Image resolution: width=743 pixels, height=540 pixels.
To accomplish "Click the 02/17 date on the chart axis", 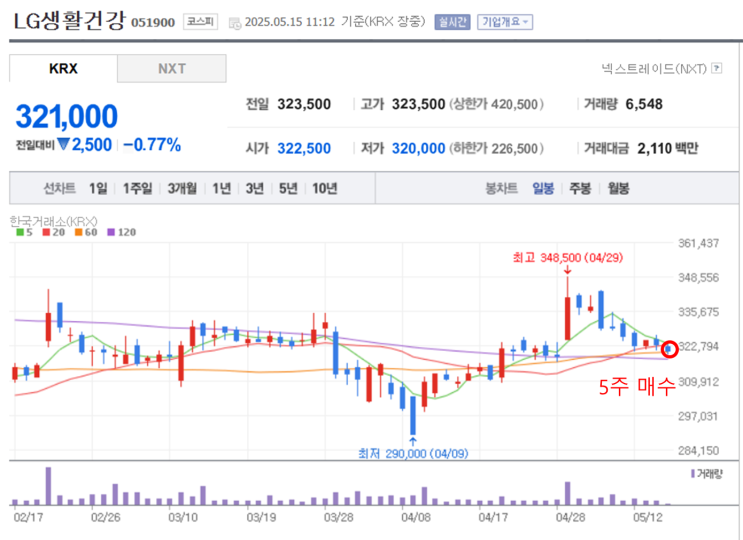I will 28,517.
